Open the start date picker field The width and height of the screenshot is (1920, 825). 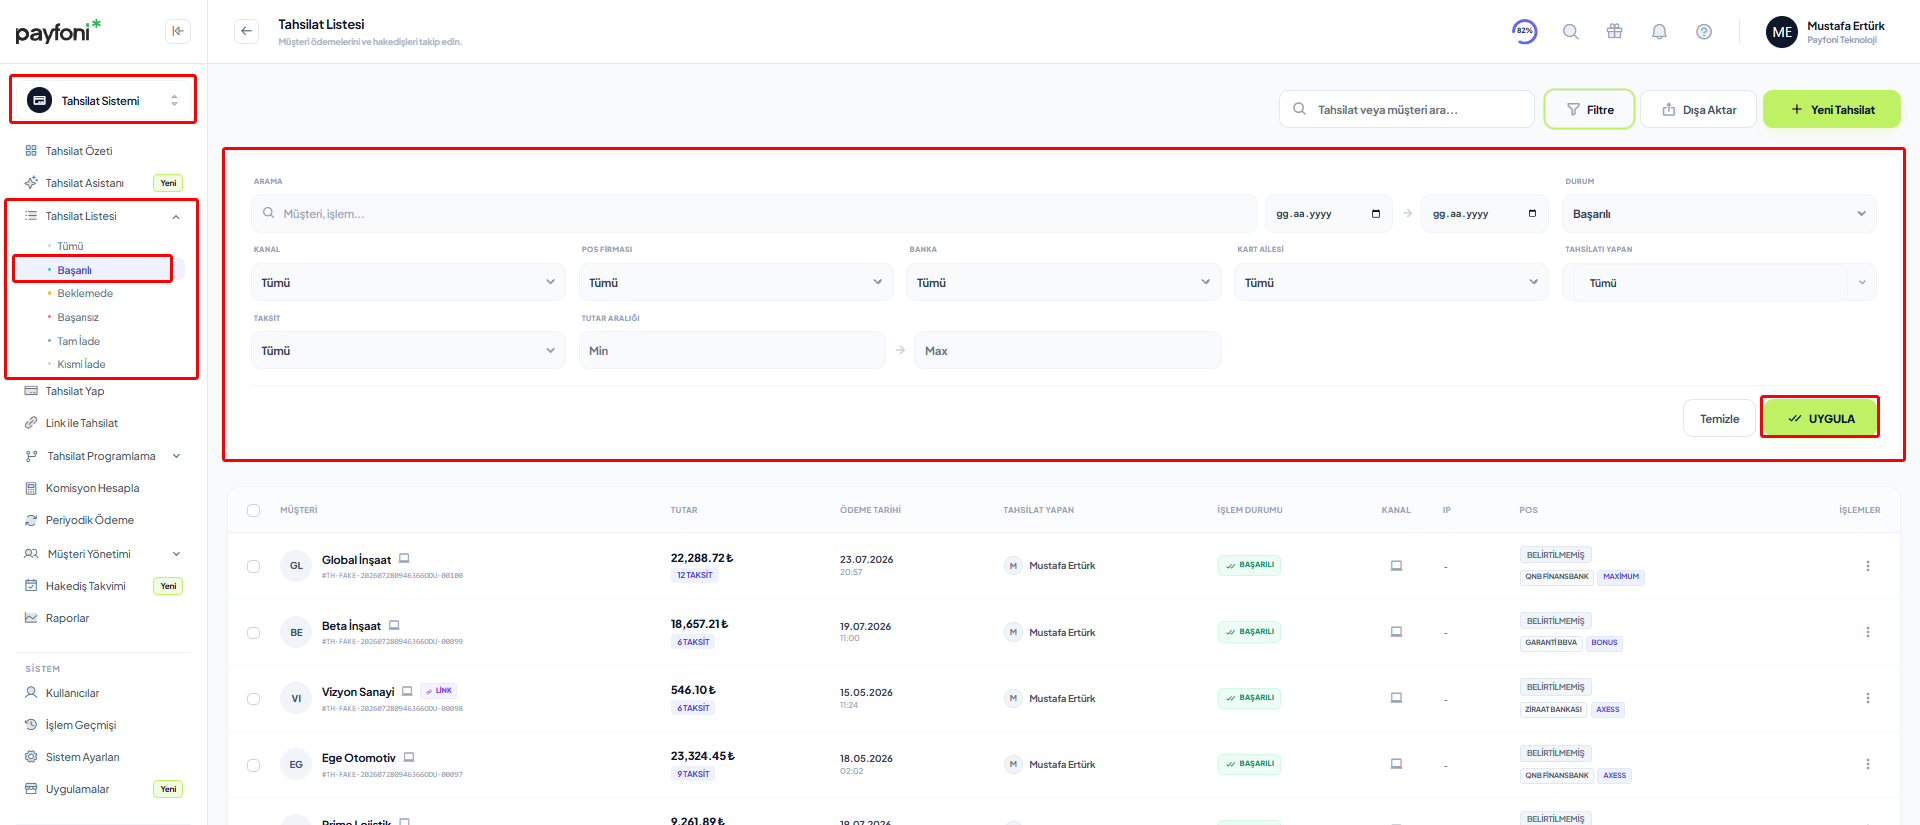pyautogui.click(x=1329, y=214)
